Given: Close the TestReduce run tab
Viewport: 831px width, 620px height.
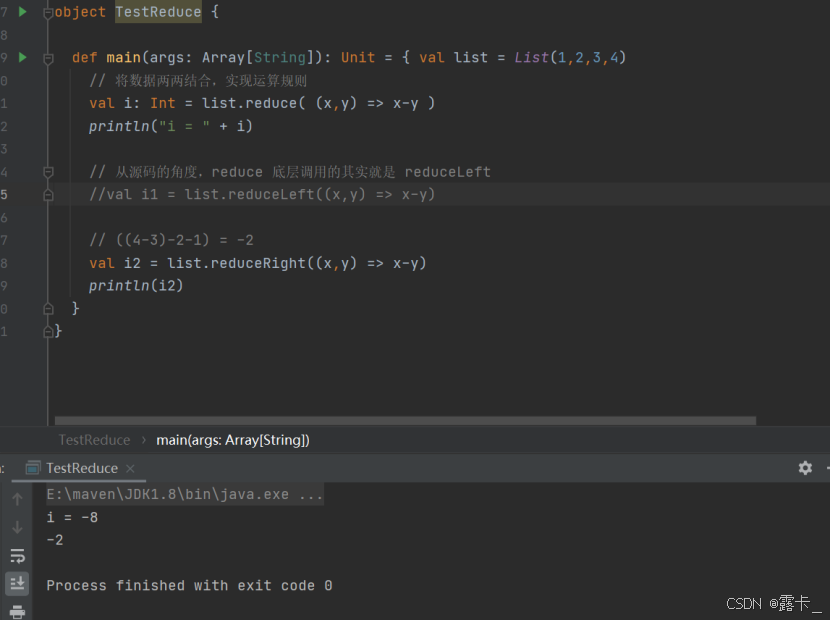Looking at the screenshot, I should click(130, 468).
